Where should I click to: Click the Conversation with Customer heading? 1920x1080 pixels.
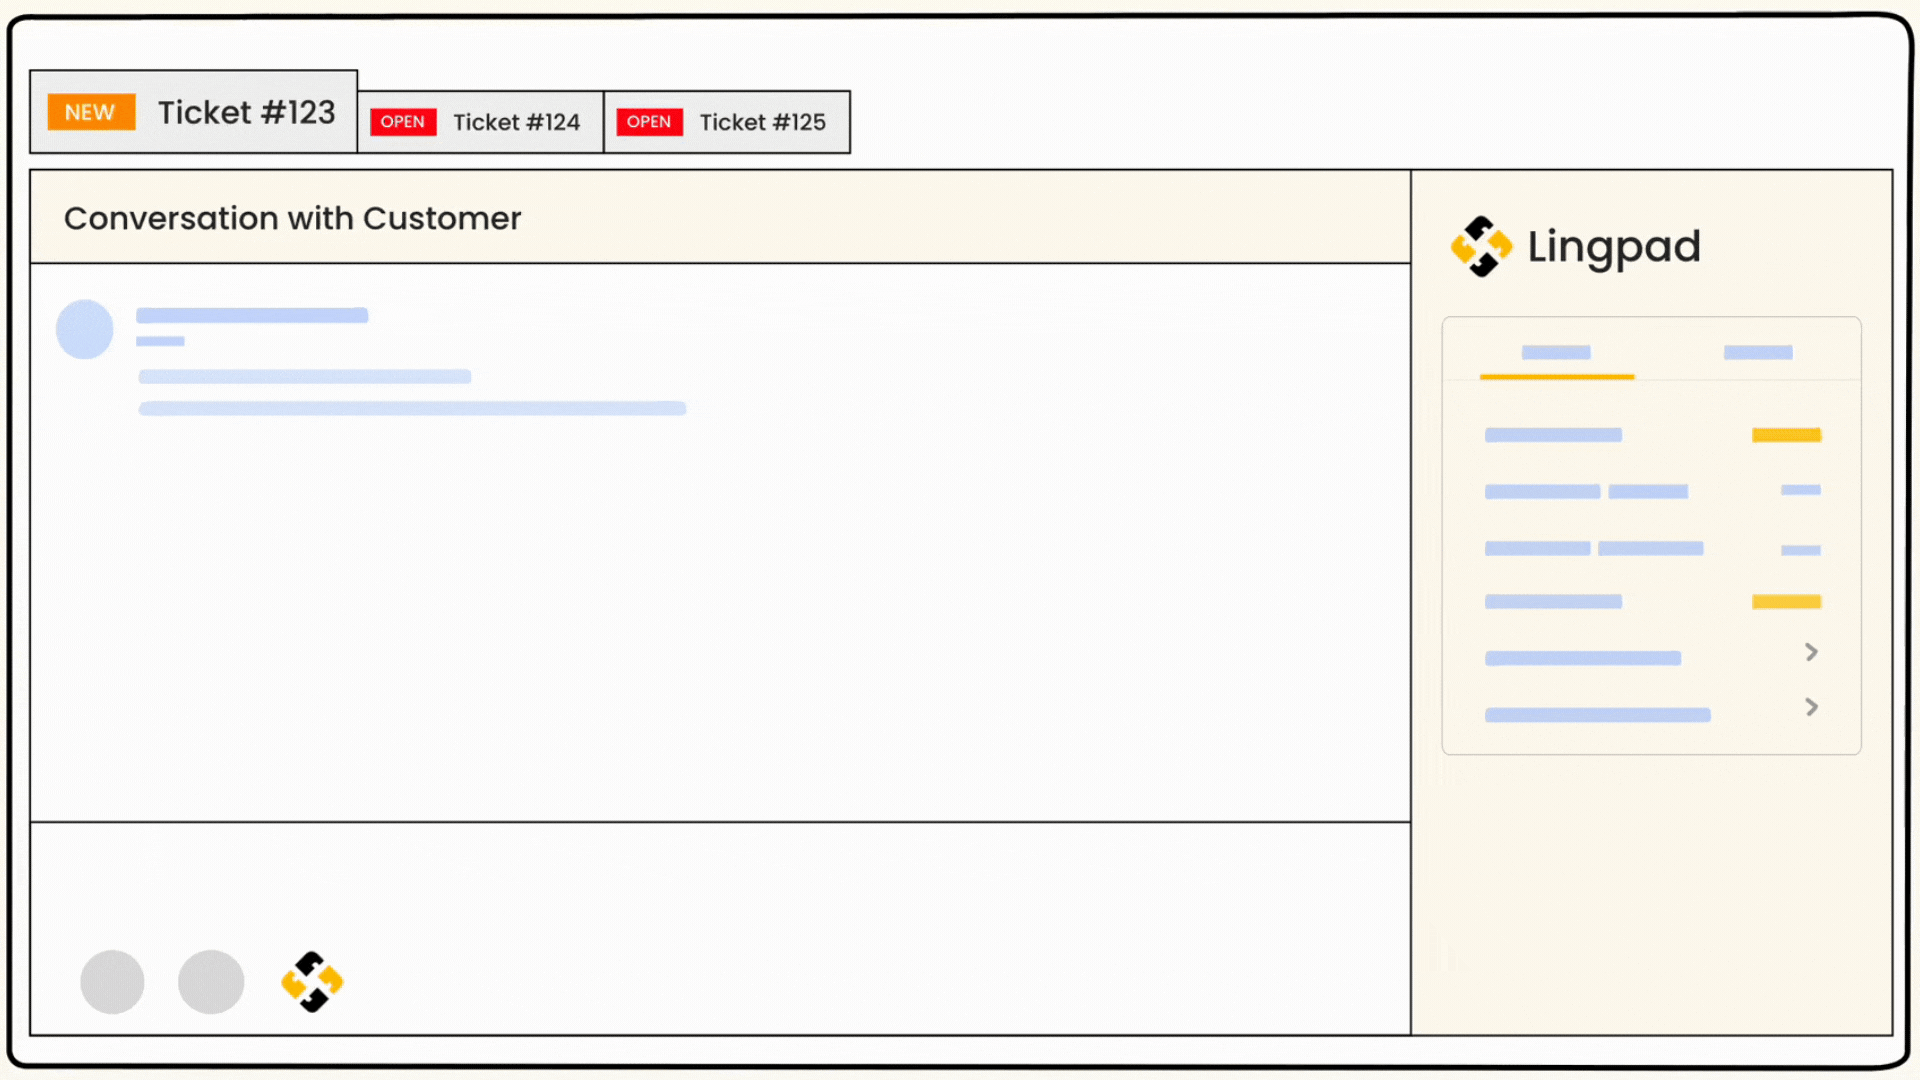(x=293, y=218)
